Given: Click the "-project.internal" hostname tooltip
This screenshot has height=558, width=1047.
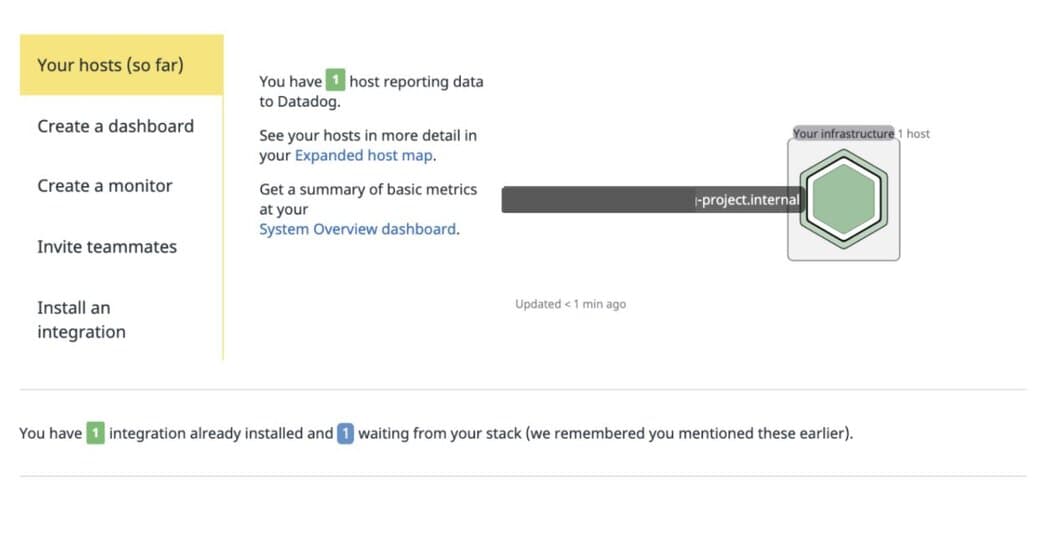Looking at the screenshot, I should pos(748,200).
